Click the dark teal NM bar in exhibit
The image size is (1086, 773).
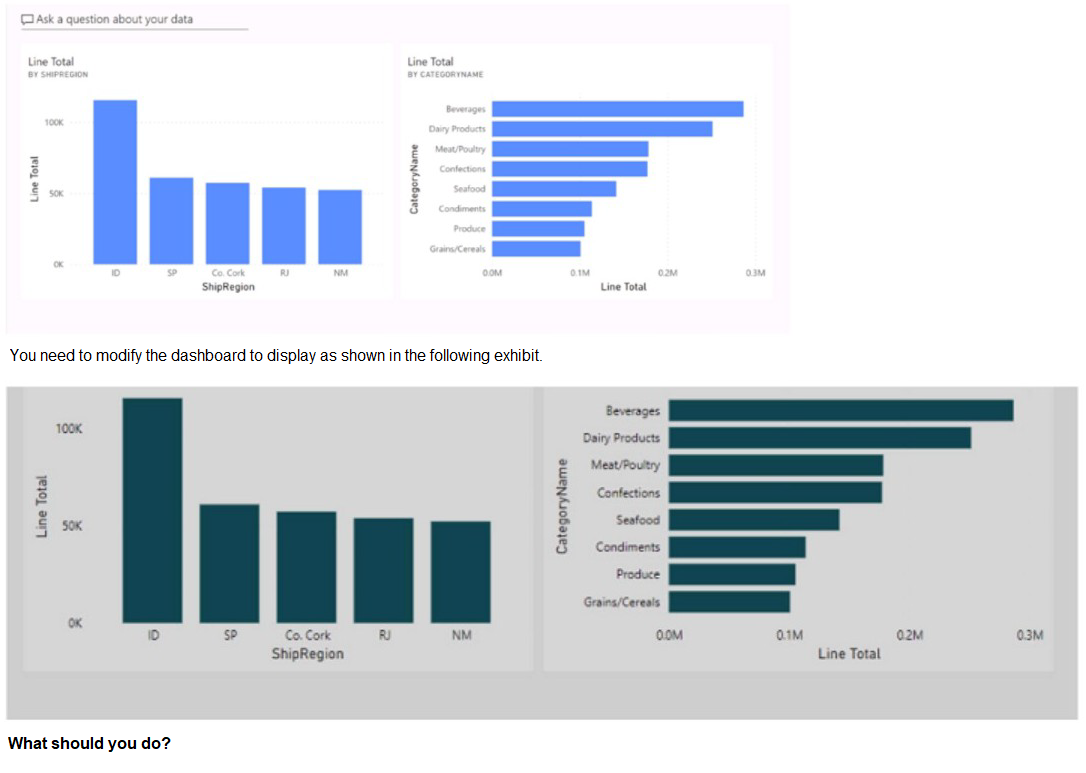click(x=460, y=571)
